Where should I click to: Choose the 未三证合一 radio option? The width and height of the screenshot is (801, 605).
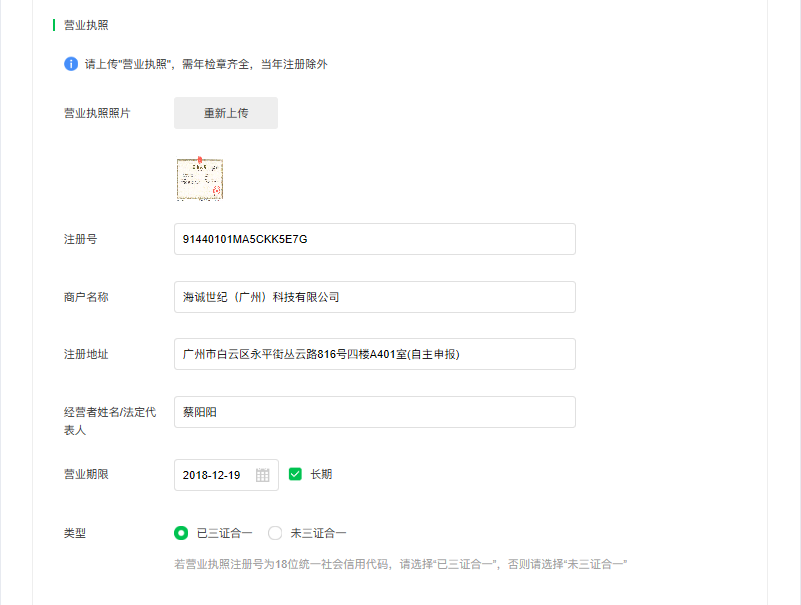pyautogui.click(x=275, y=533)
